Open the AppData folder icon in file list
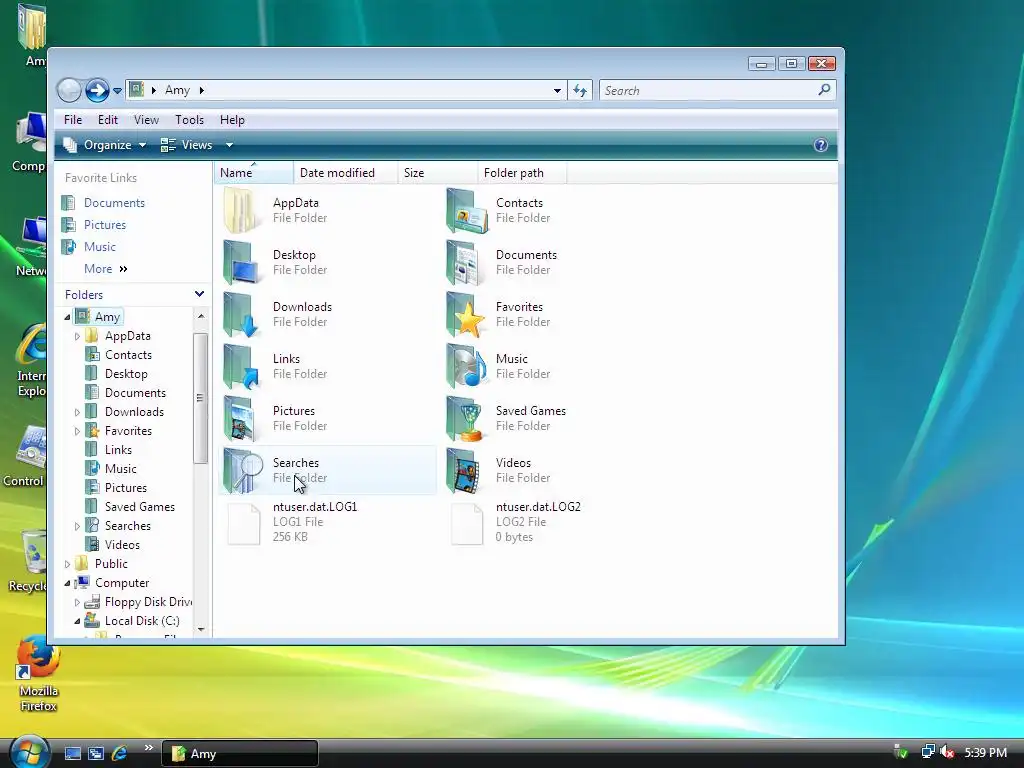The height and width of the screenshot is (768, 1024). point(240,210)
